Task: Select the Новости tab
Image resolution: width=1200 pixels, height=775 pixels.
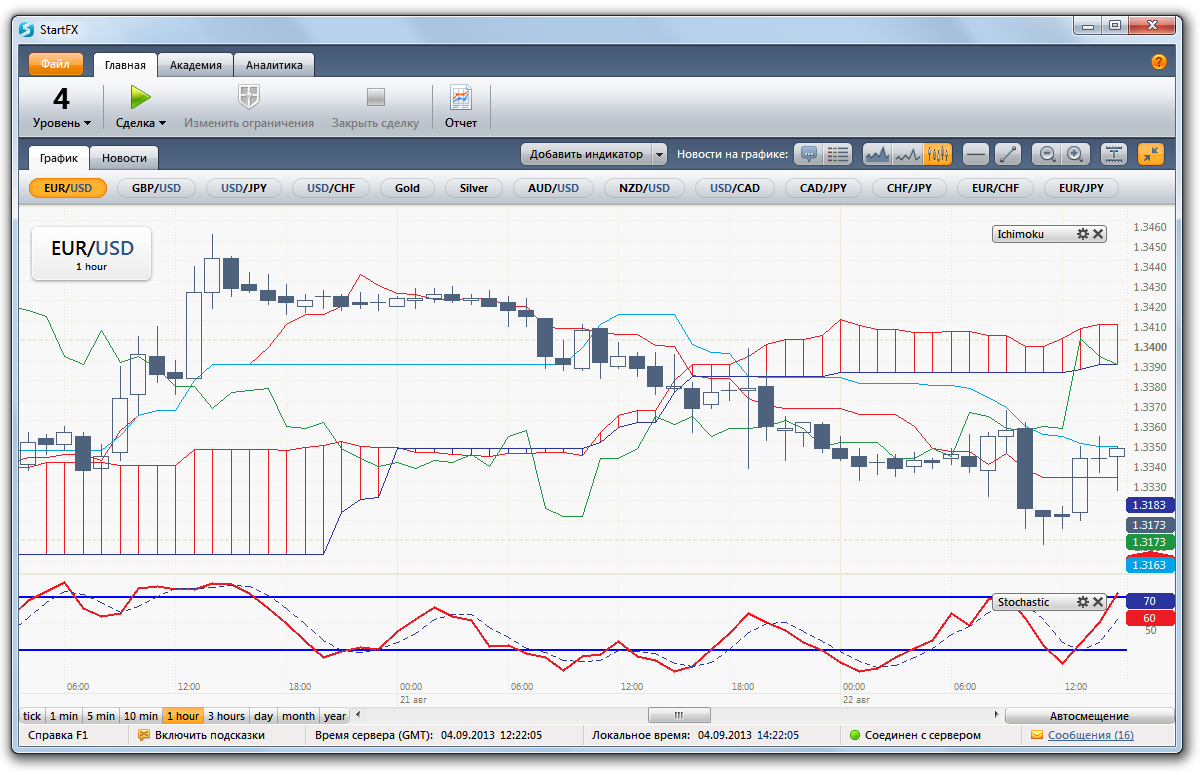Action: [124, 158]
